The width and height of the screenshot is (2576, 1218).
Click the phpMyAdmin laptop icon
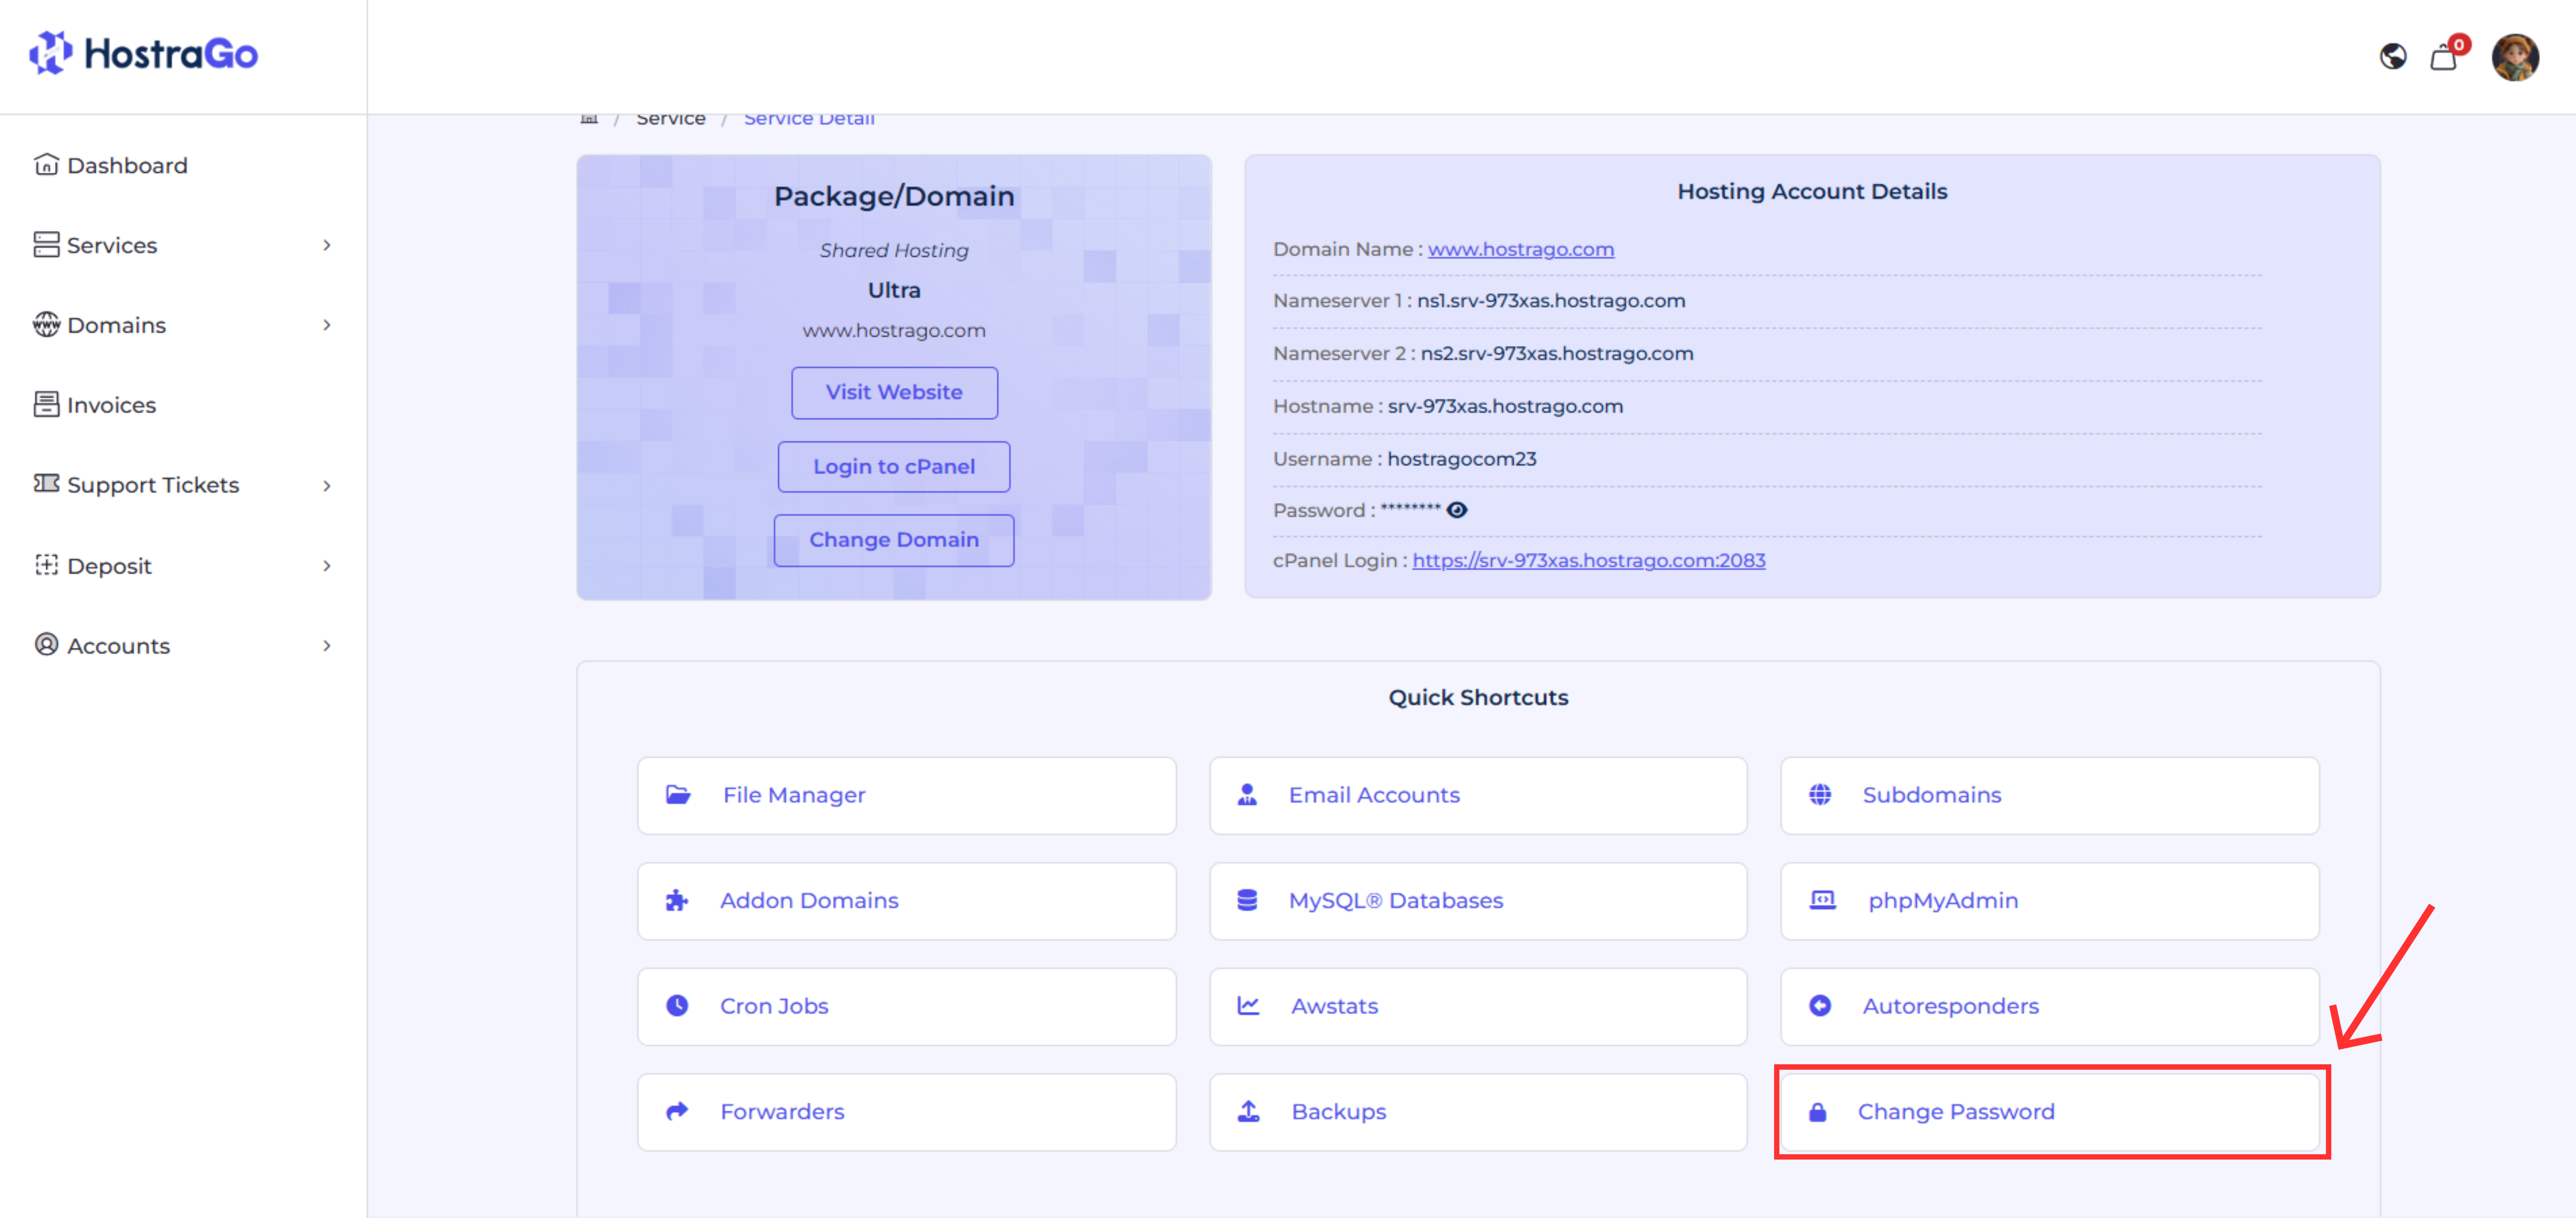[x=1823, y=900]
